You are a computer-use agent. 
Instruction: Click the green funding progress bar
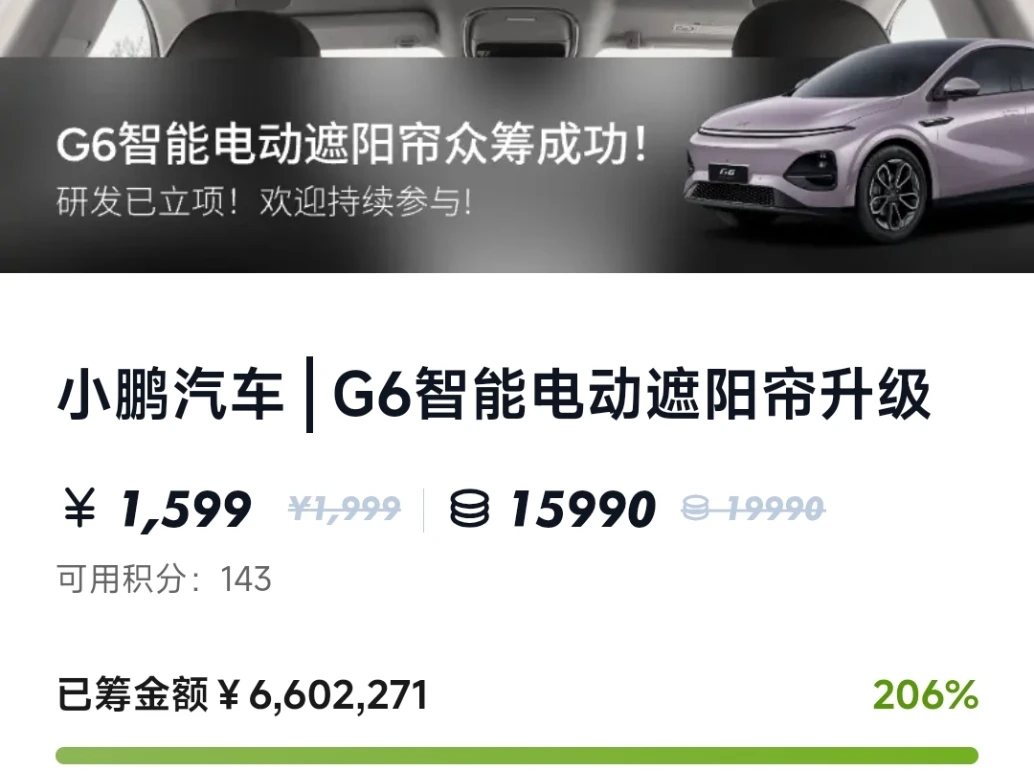point(517,755)
